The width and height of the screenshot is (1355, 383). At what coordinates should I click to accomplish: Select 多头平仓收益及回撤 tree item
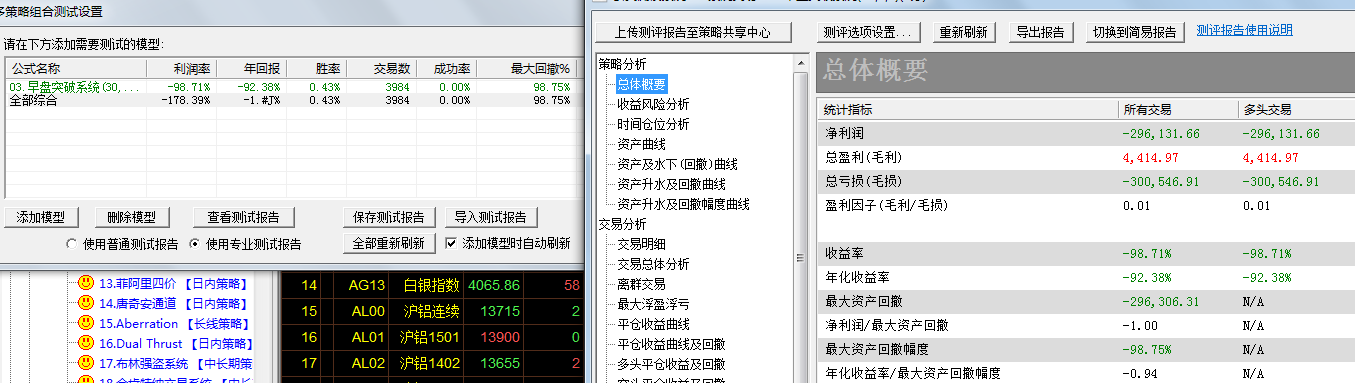(671, 364)
